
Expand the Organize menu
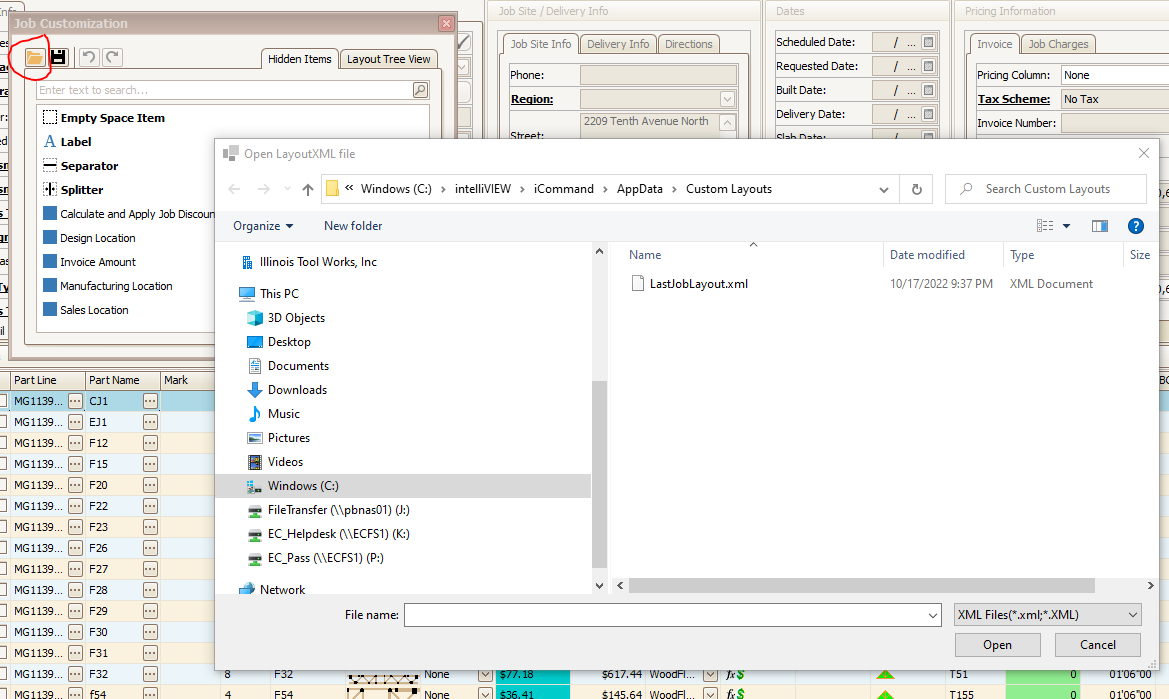pyautogui.click(x=263, y=226)
